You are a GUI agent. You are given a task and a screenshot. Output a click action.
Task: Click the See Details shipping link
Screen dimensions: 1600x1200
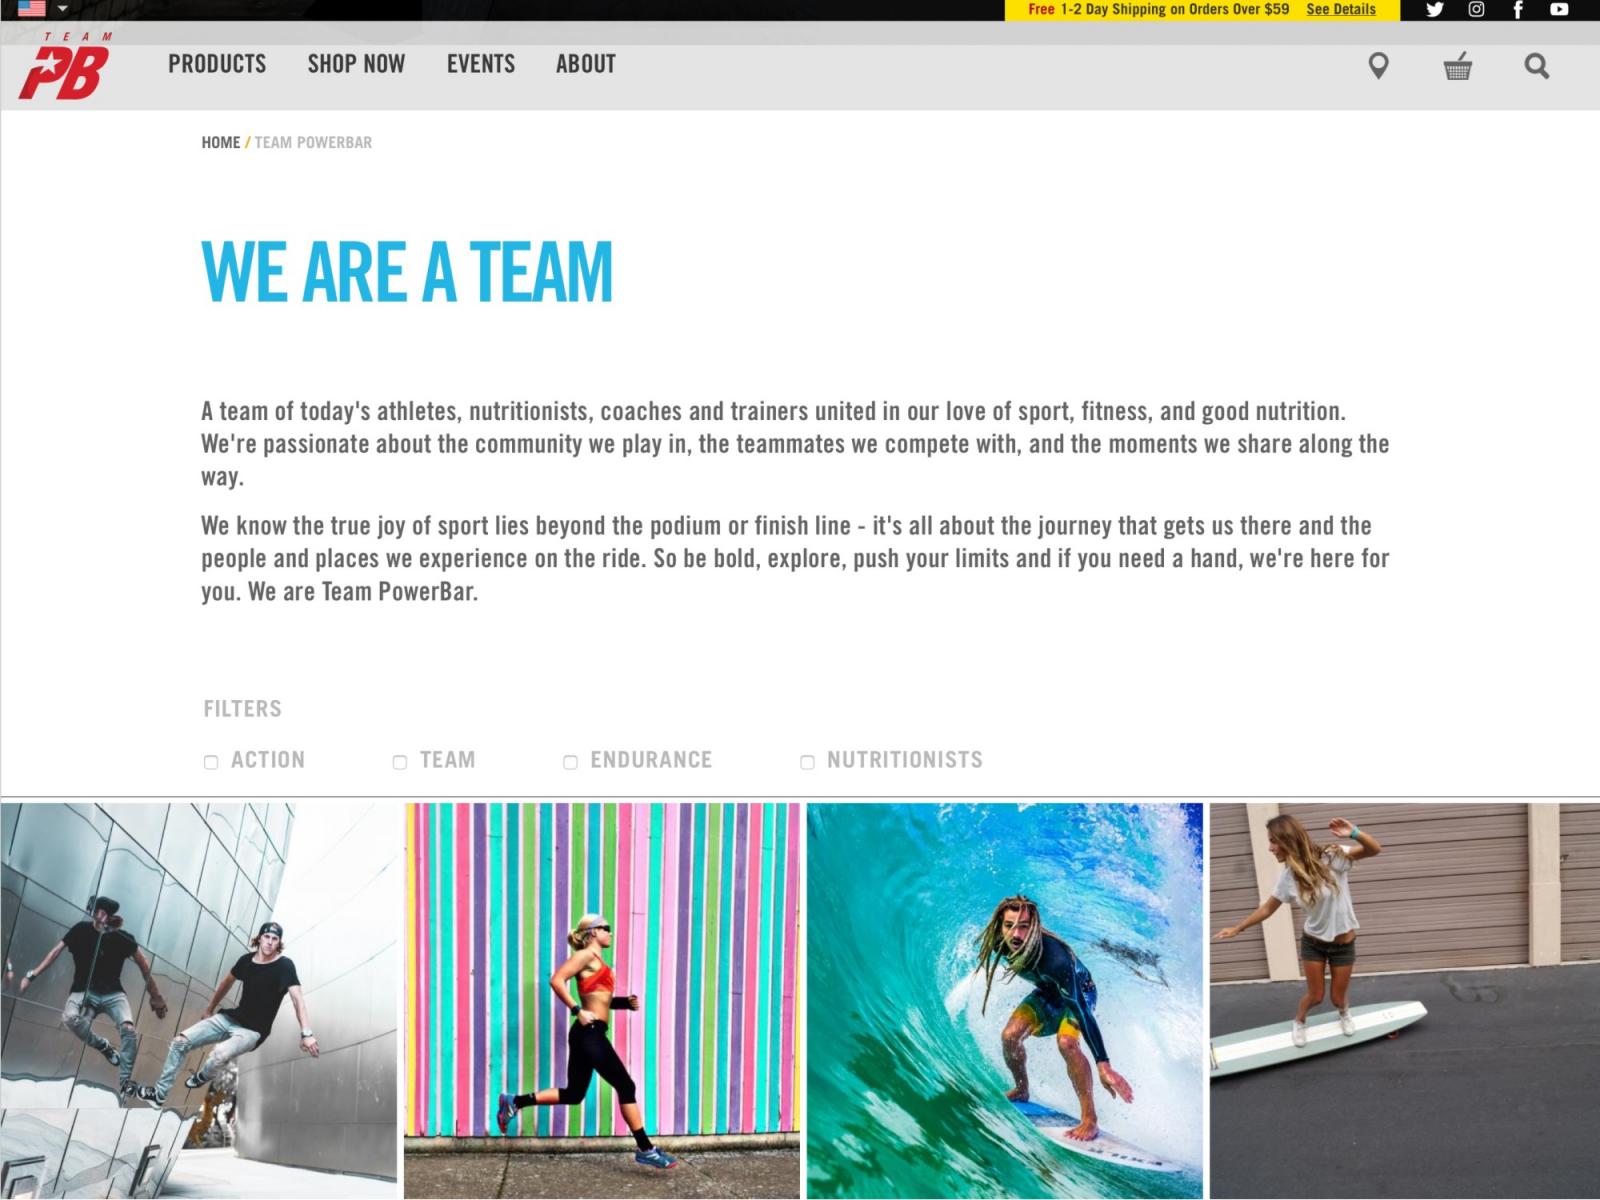pos(1341,9)
